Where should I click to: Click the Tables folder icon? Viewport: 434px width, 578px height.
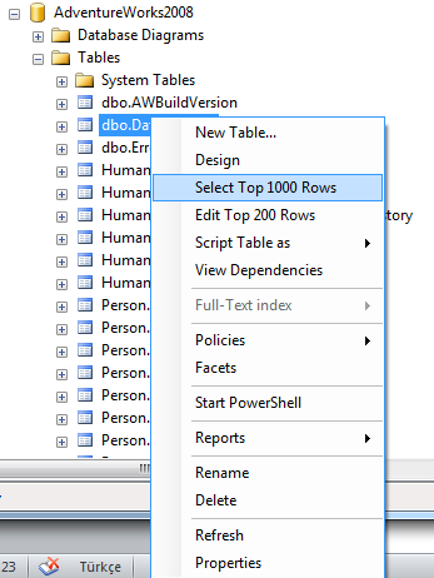(x=61, y=58)
